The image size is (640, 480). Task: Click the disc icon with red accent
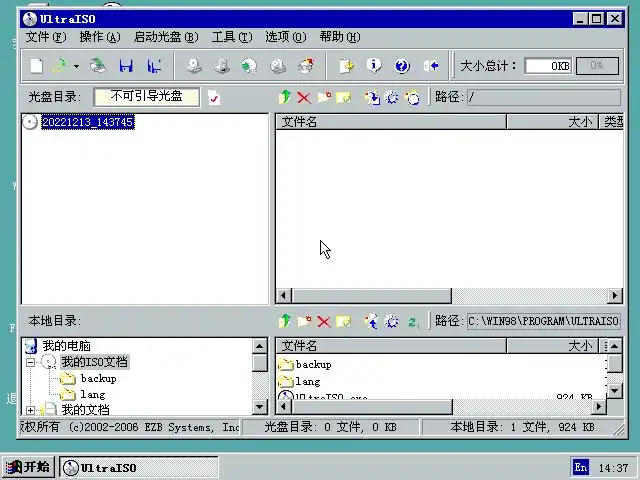click(x=306, y=66)
